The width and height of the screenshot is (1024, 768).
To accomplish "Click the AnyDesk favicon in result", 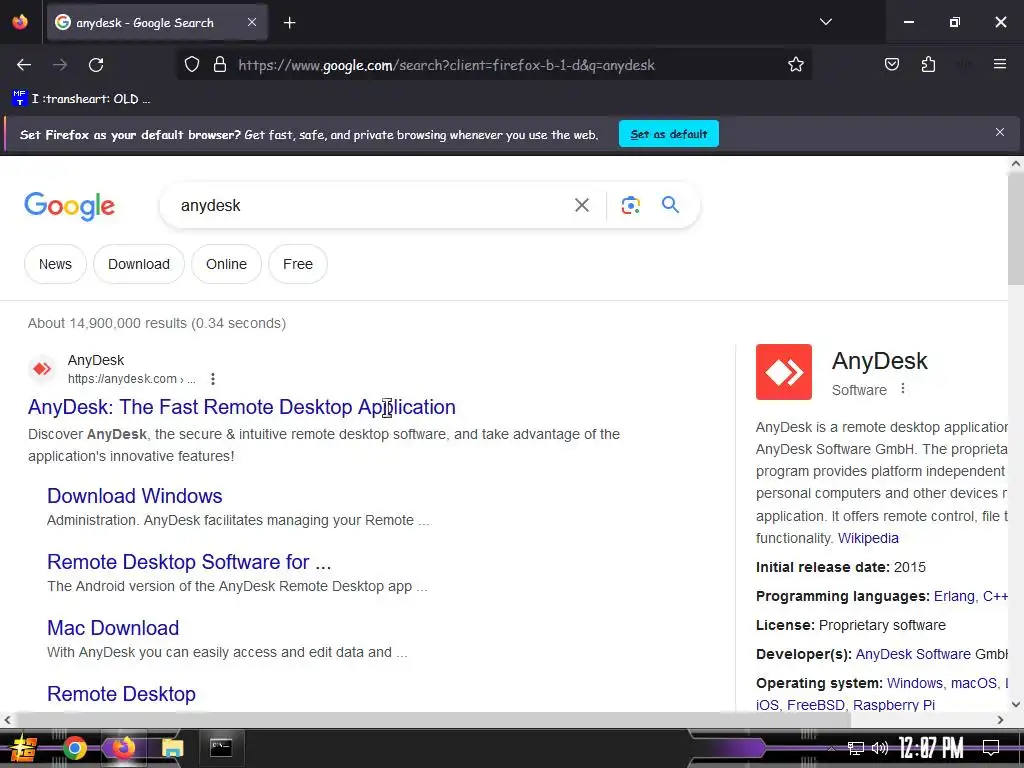I will pyautogui.click(x=42, y=369).
